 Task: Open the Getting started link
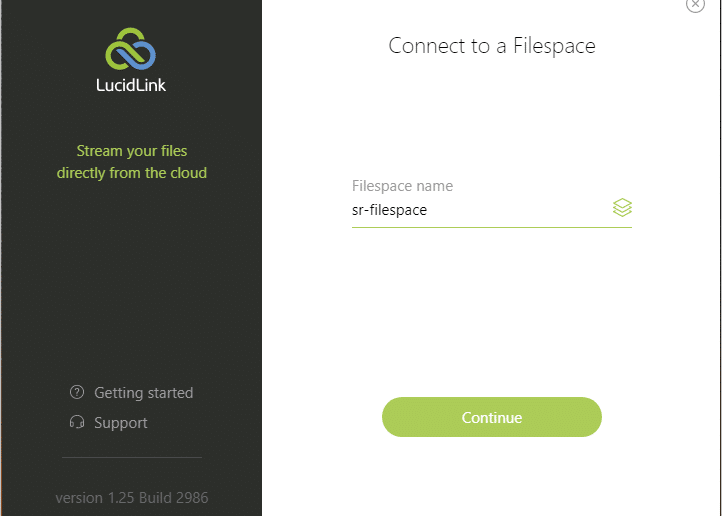[143, 393]
